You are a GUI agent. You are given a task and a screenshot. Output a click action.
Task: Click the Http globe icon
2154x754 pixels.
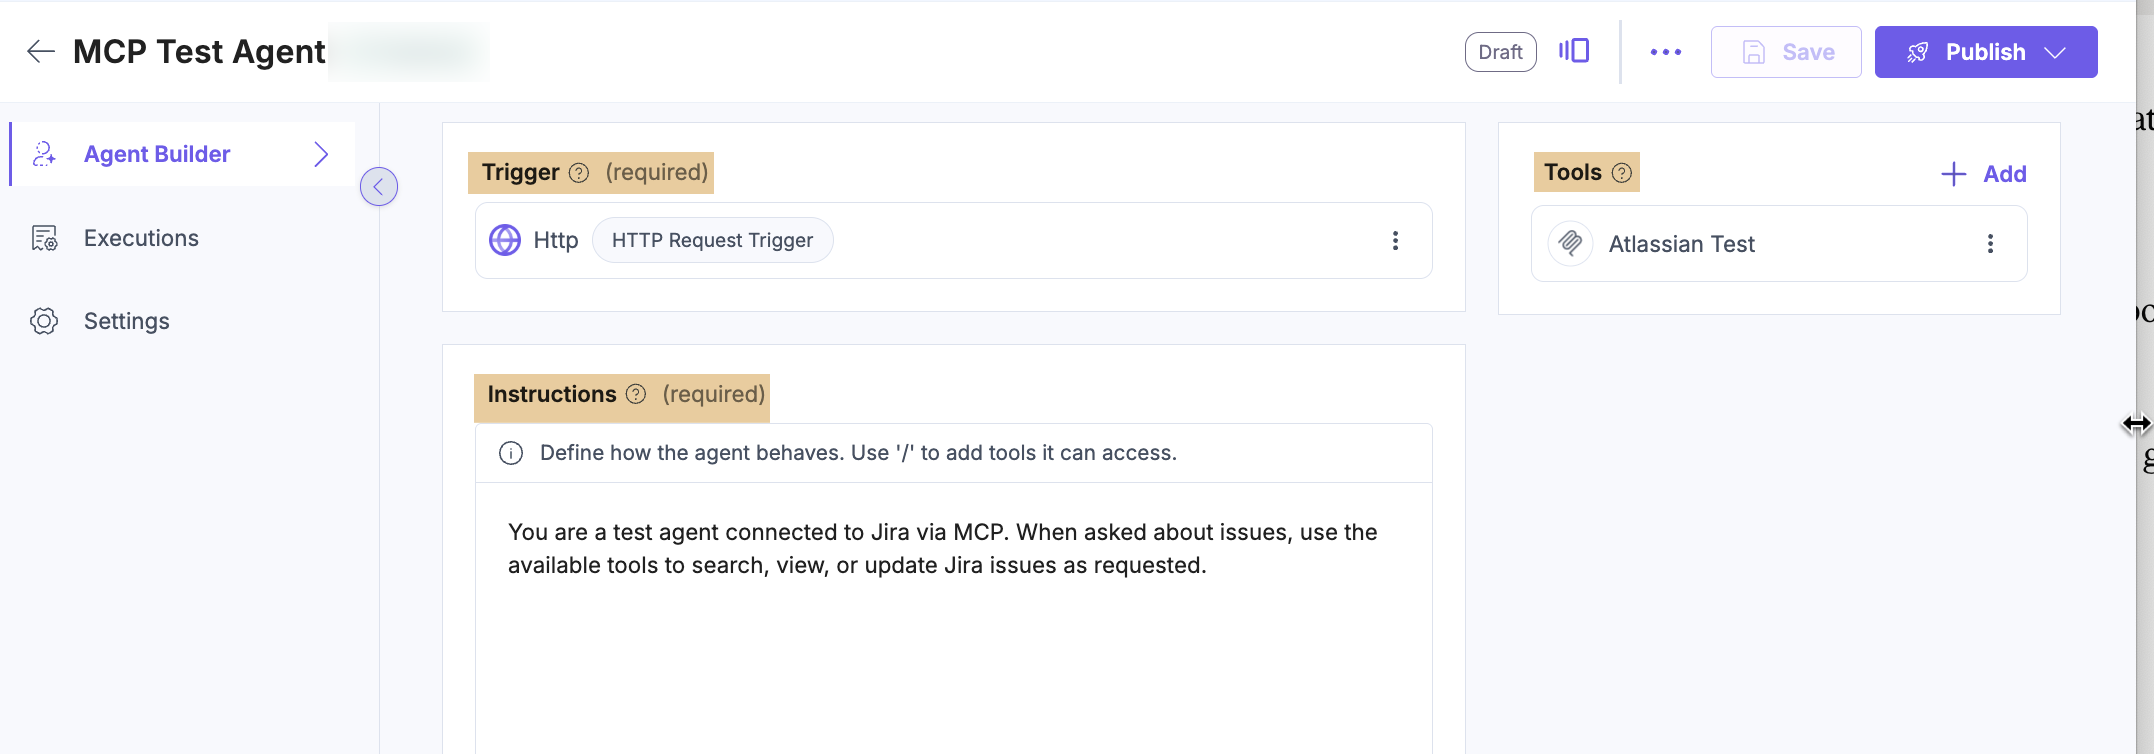click(x=505, y=240)
